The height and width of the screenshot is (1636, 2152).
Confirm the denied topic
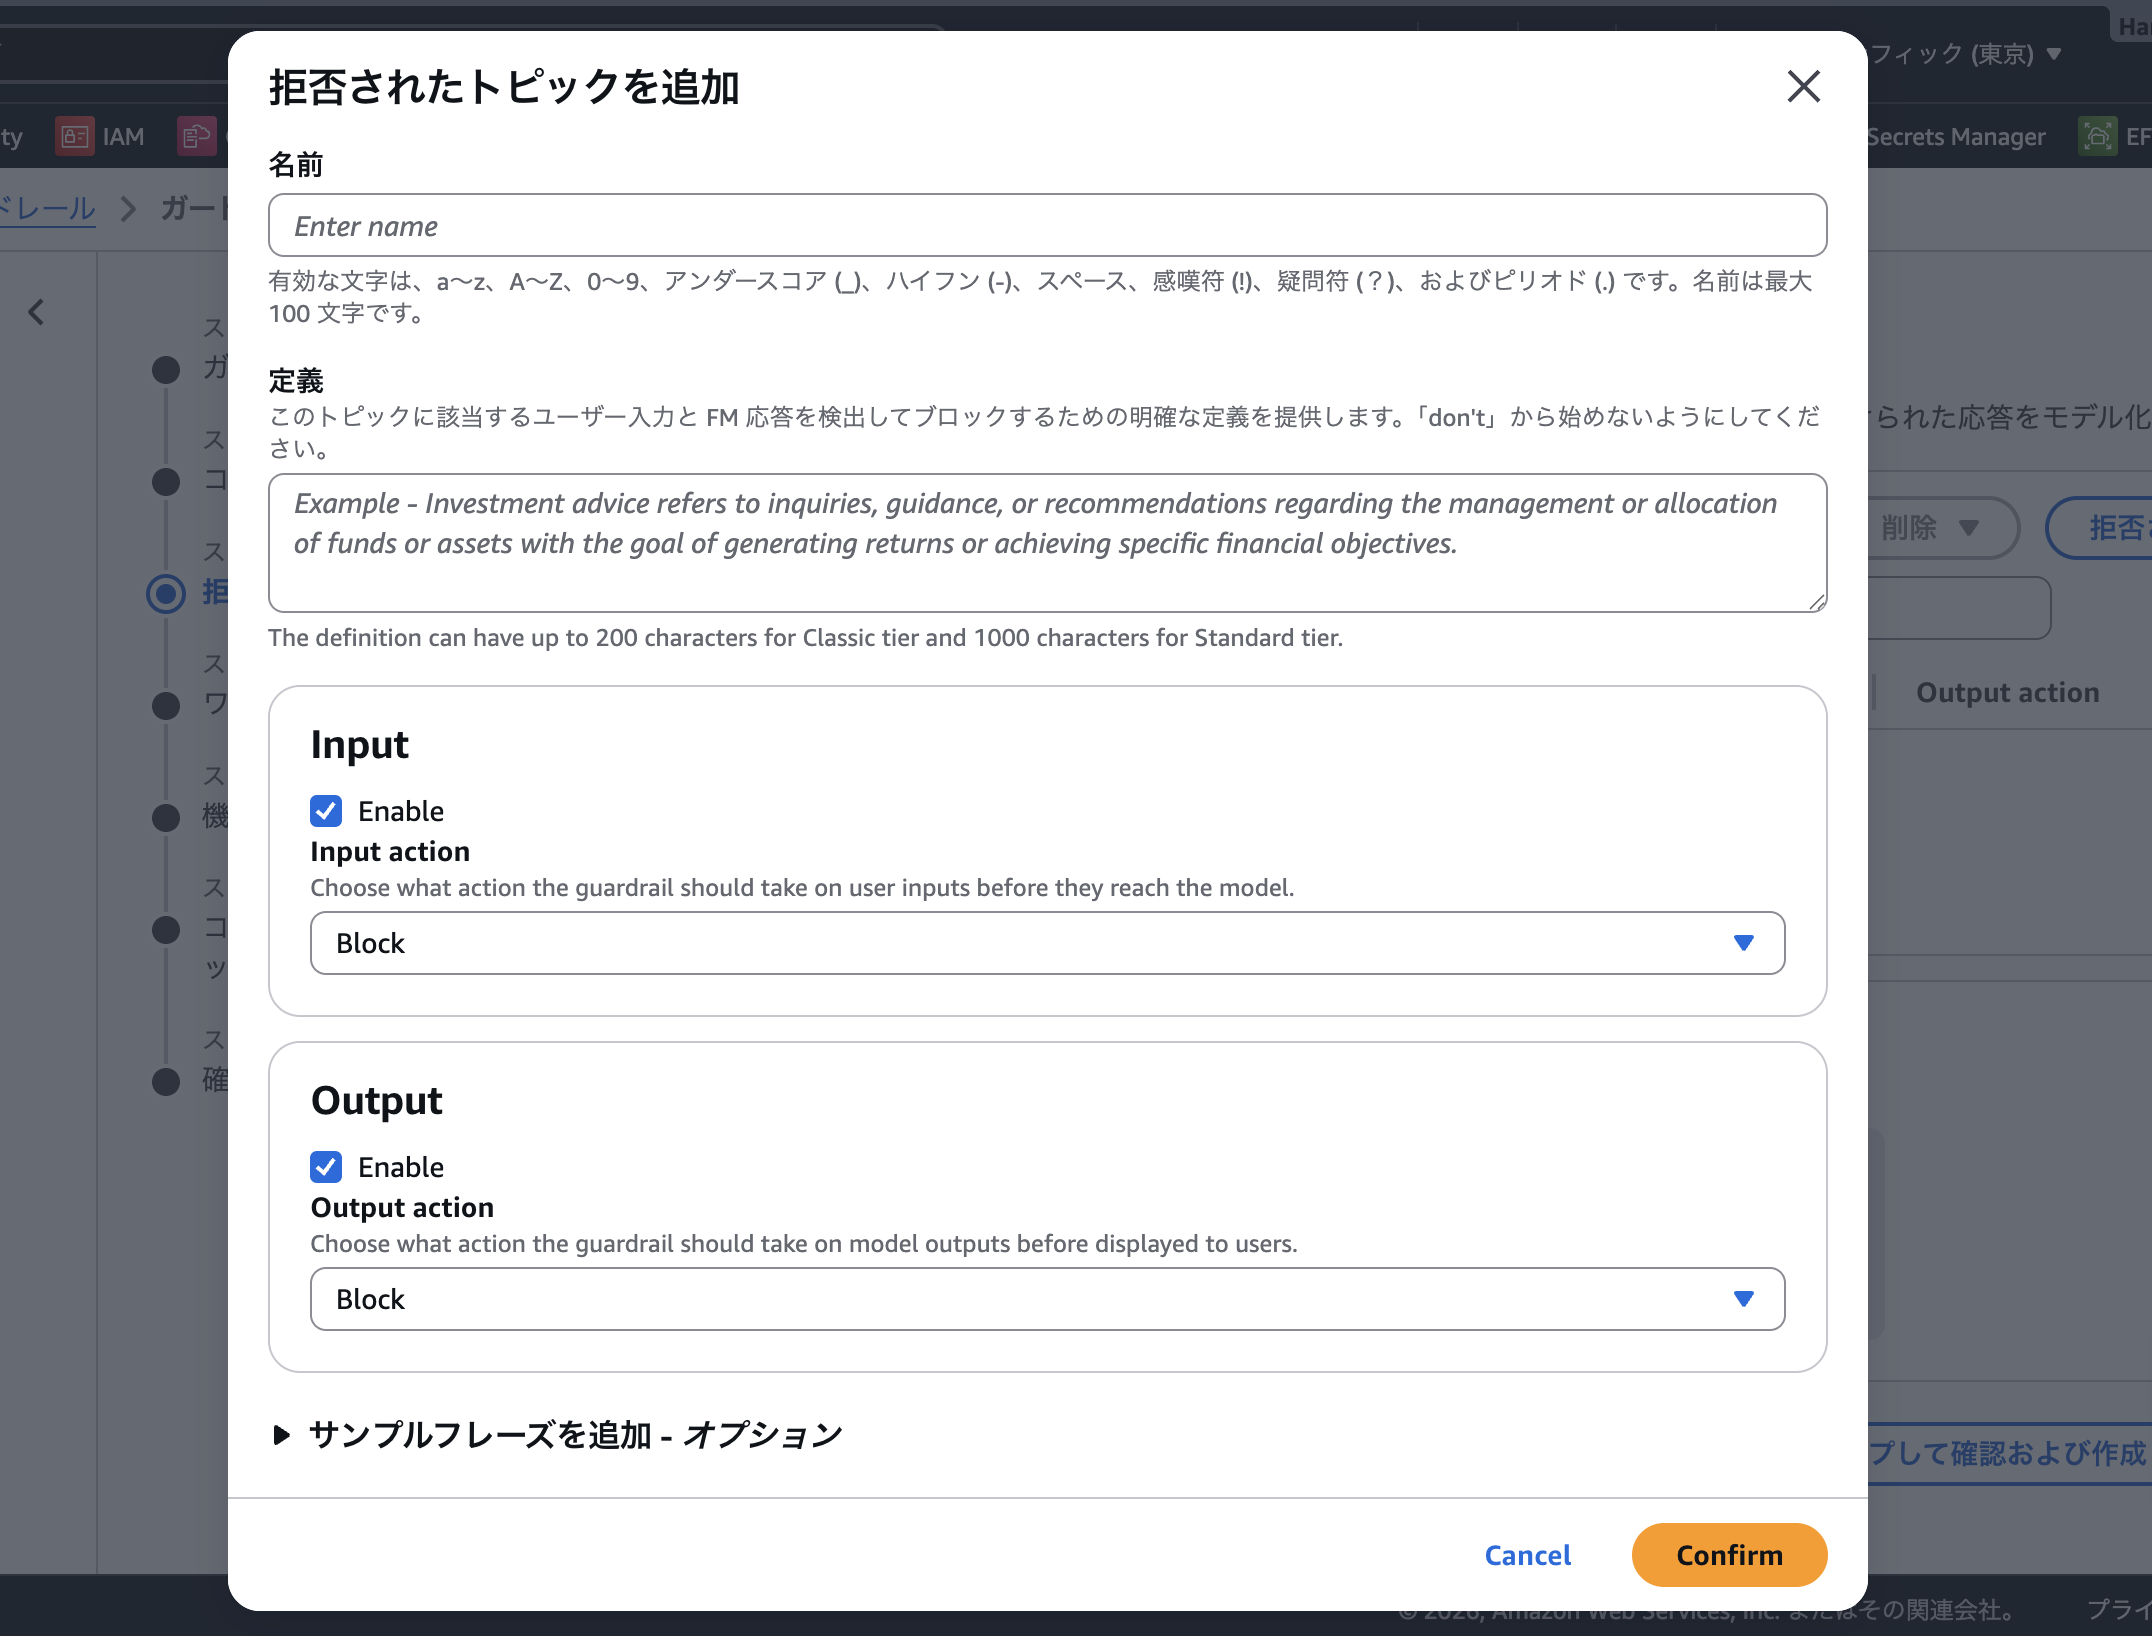point(1729,1555)
